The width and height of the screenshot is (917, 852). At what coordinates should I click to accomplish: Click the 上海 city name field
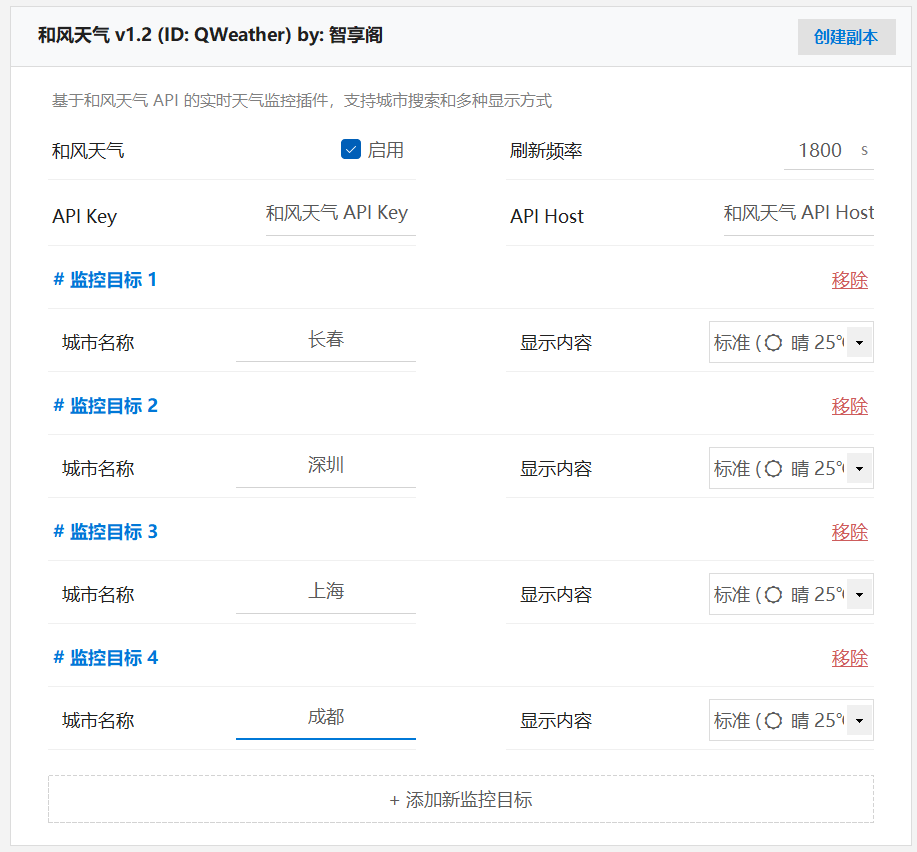(326, 592)
